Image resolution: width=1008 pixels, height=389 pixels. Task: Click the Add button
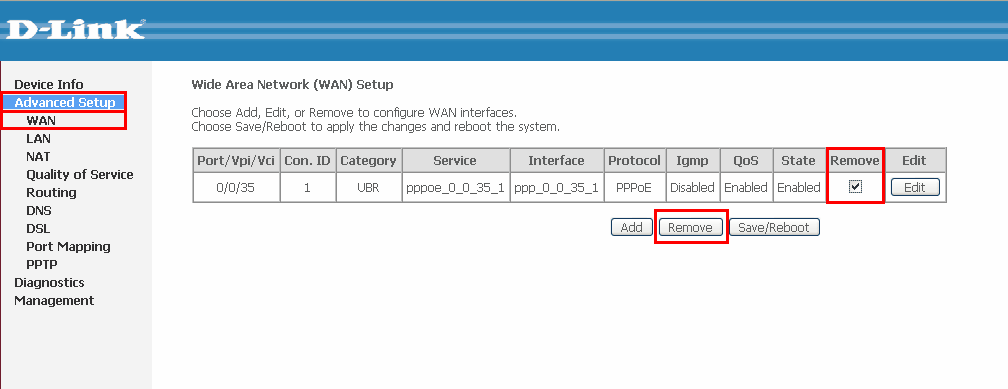click(x=631, y=228)
